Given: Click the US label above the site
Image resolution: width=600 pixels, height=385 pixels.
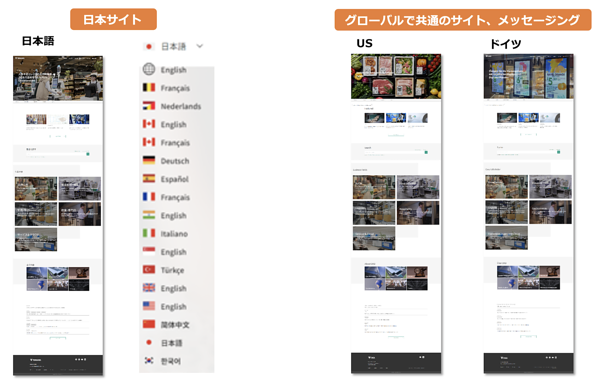Looking at the screenshot, I should tap(364, 43).
